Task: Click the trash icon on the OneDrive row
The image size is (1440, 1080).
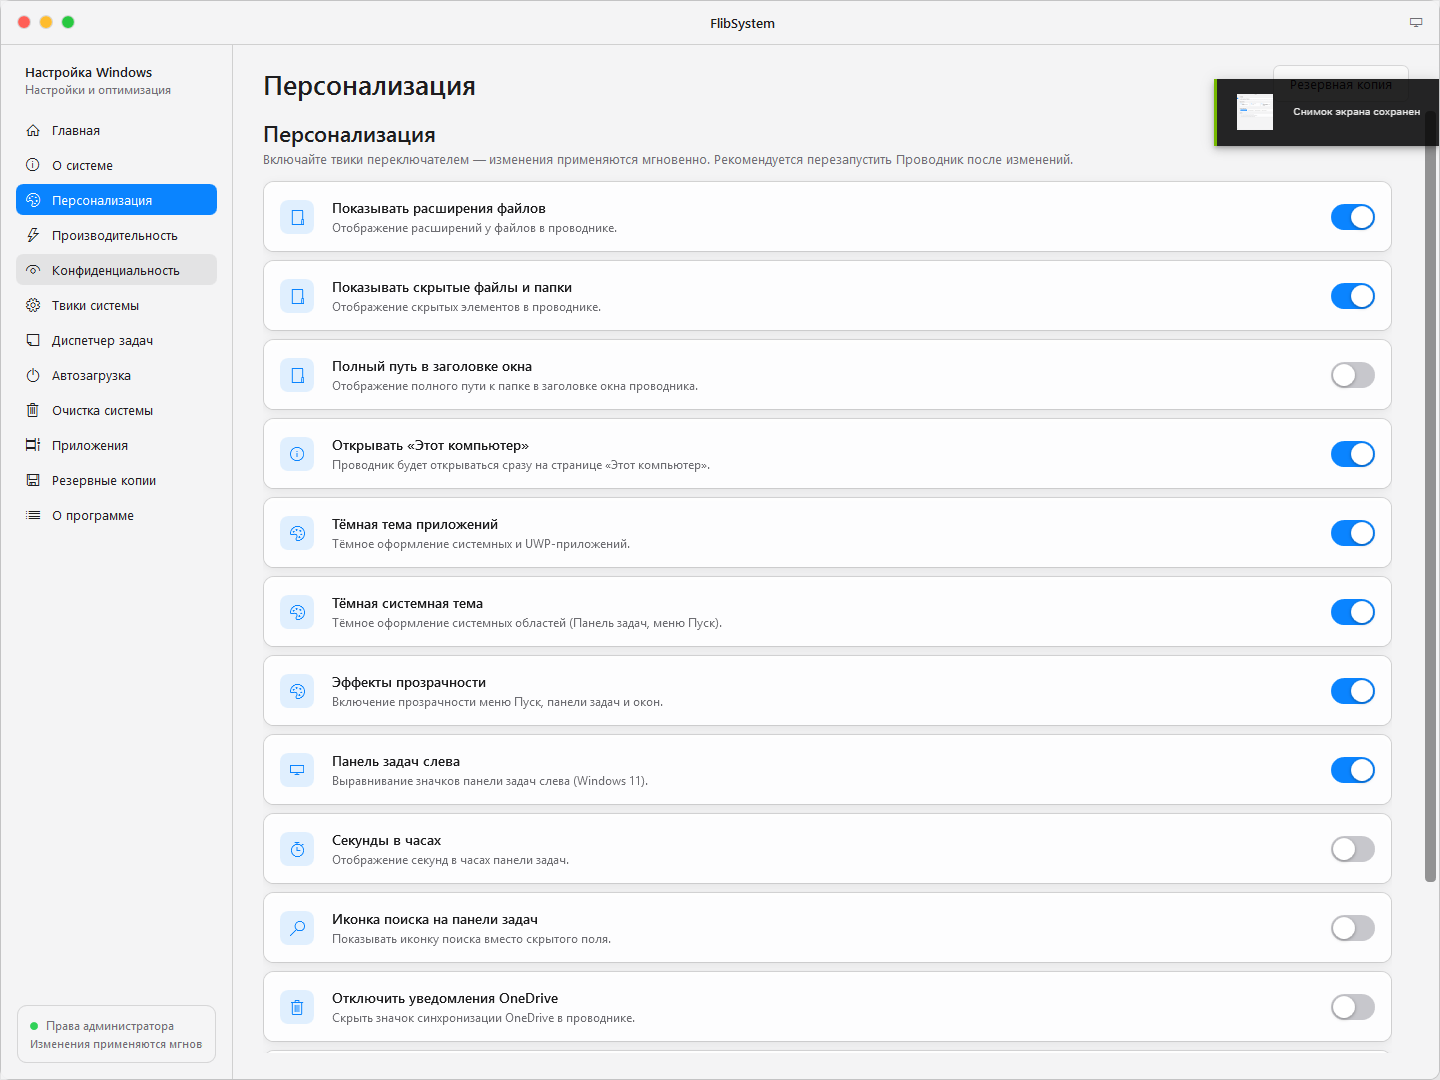Action: (x=297, y=1007)
